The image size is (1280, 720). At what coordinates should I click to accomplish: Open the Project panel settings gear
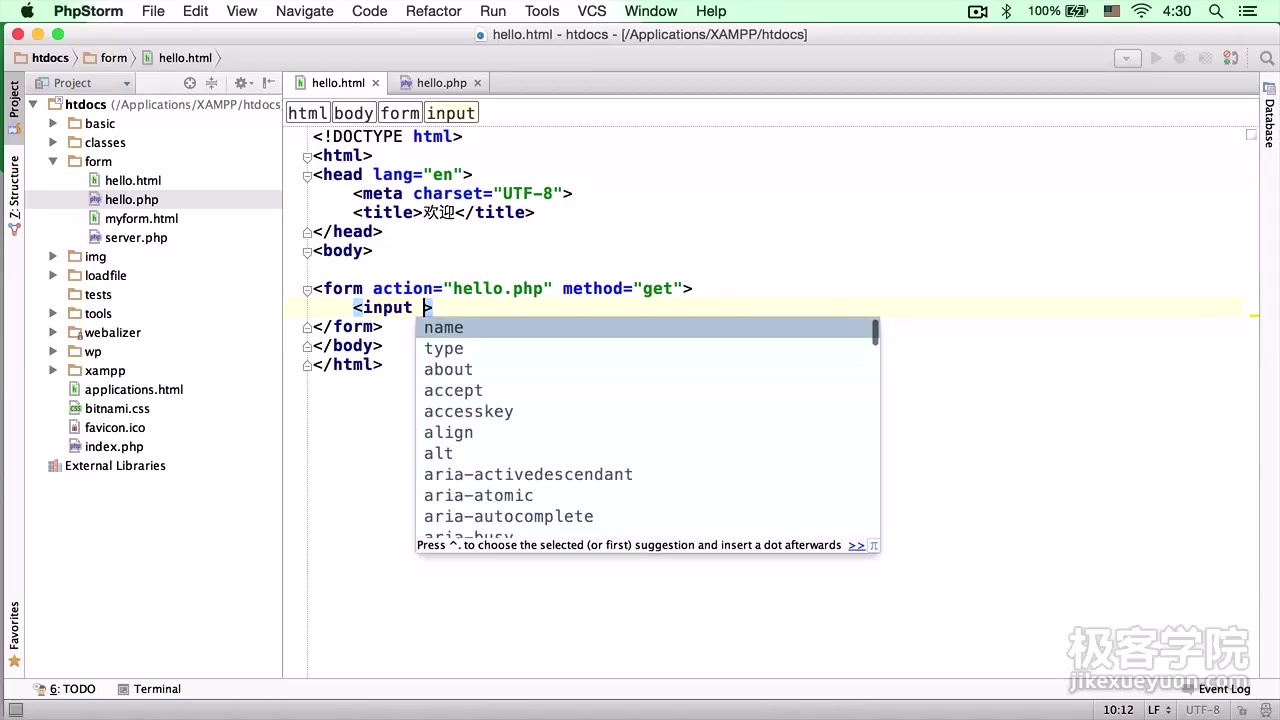tap(242, 83)
